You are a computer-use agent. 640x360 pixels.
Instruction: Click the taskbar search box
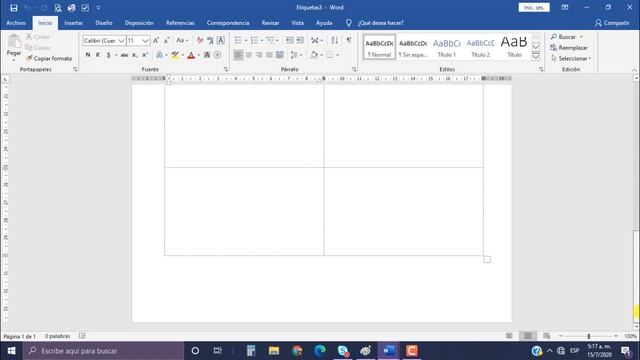pyautogui.click(x=104, y=351)
